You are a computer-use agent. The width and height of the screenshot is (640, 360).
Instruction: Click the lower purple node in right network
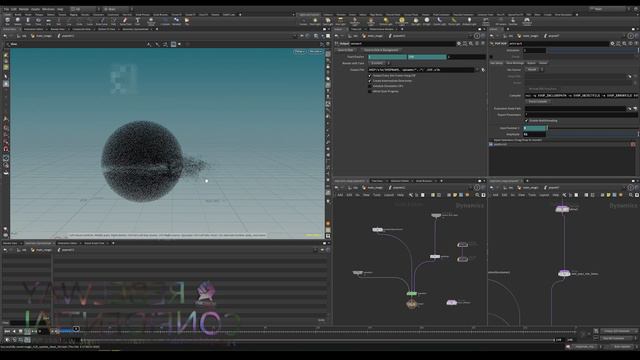pos(564,273)
